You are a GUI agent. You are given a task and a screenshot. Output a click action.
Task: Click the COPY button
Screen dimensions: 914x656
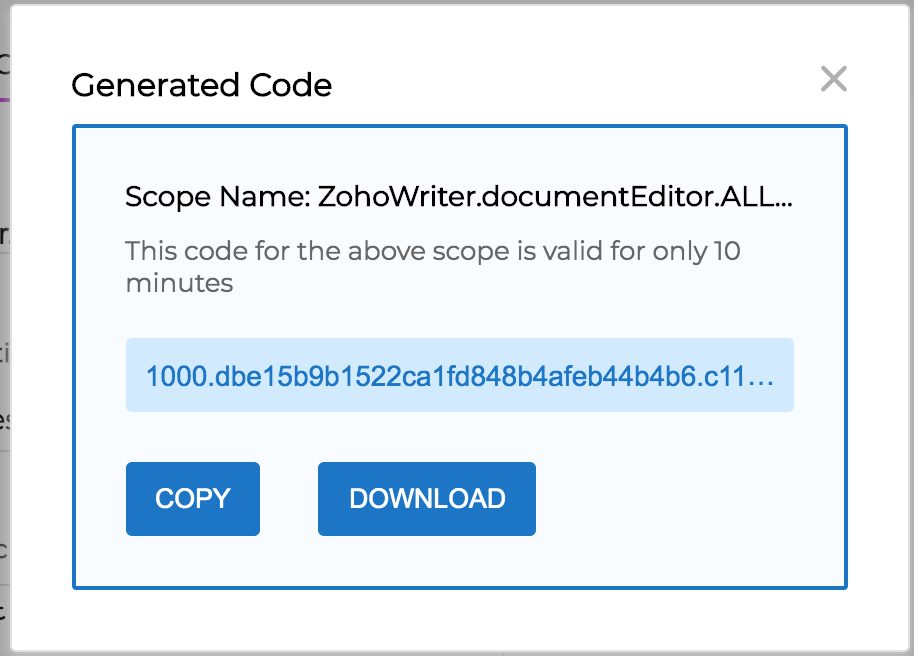[x=193, y=499]
